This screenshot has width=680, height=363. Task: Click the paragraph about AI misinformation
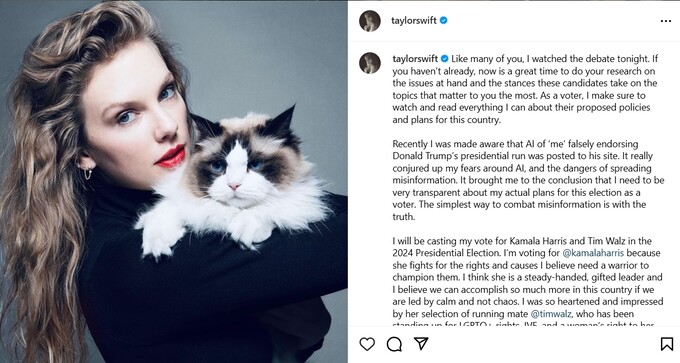[x=528, y=180]
